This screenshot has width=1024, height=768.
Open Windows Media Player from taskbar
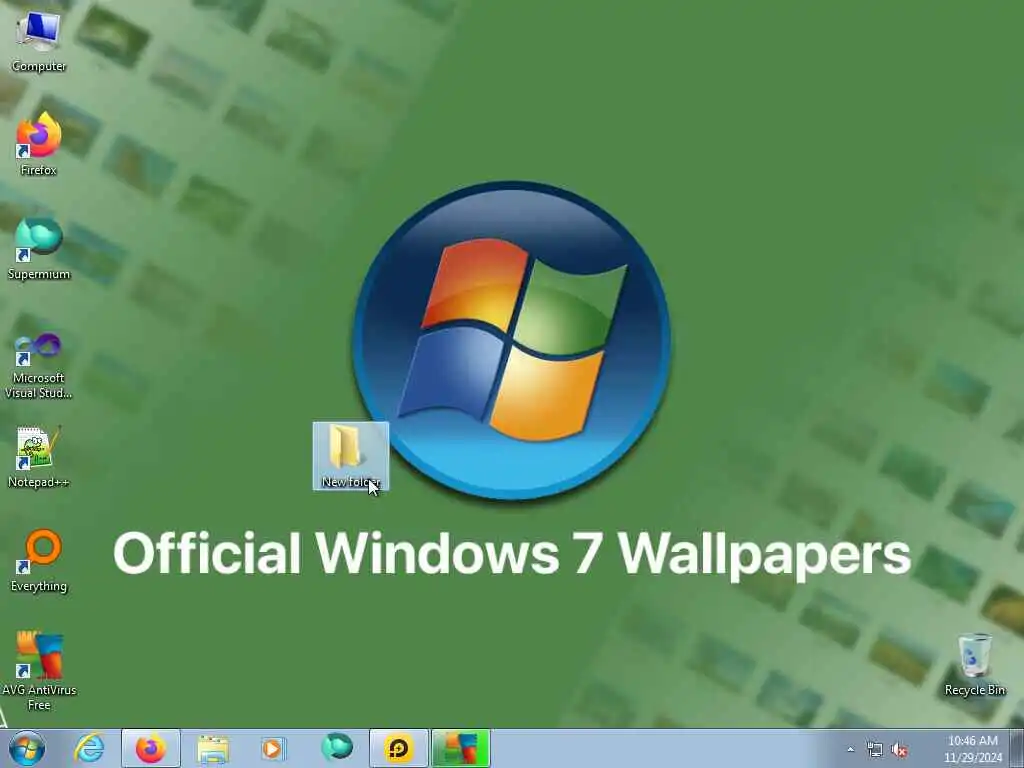(273, 748)
